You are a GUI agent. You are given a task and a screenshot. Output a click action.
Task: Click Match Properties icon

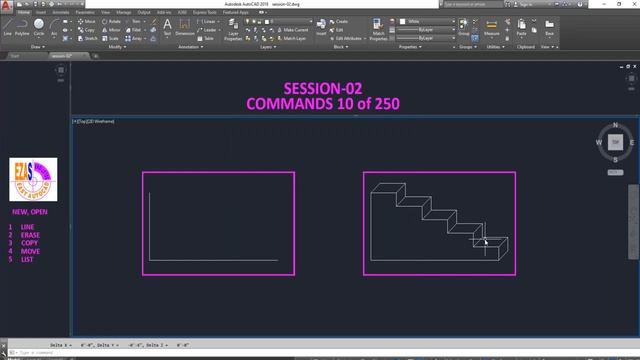click(378, 29)
